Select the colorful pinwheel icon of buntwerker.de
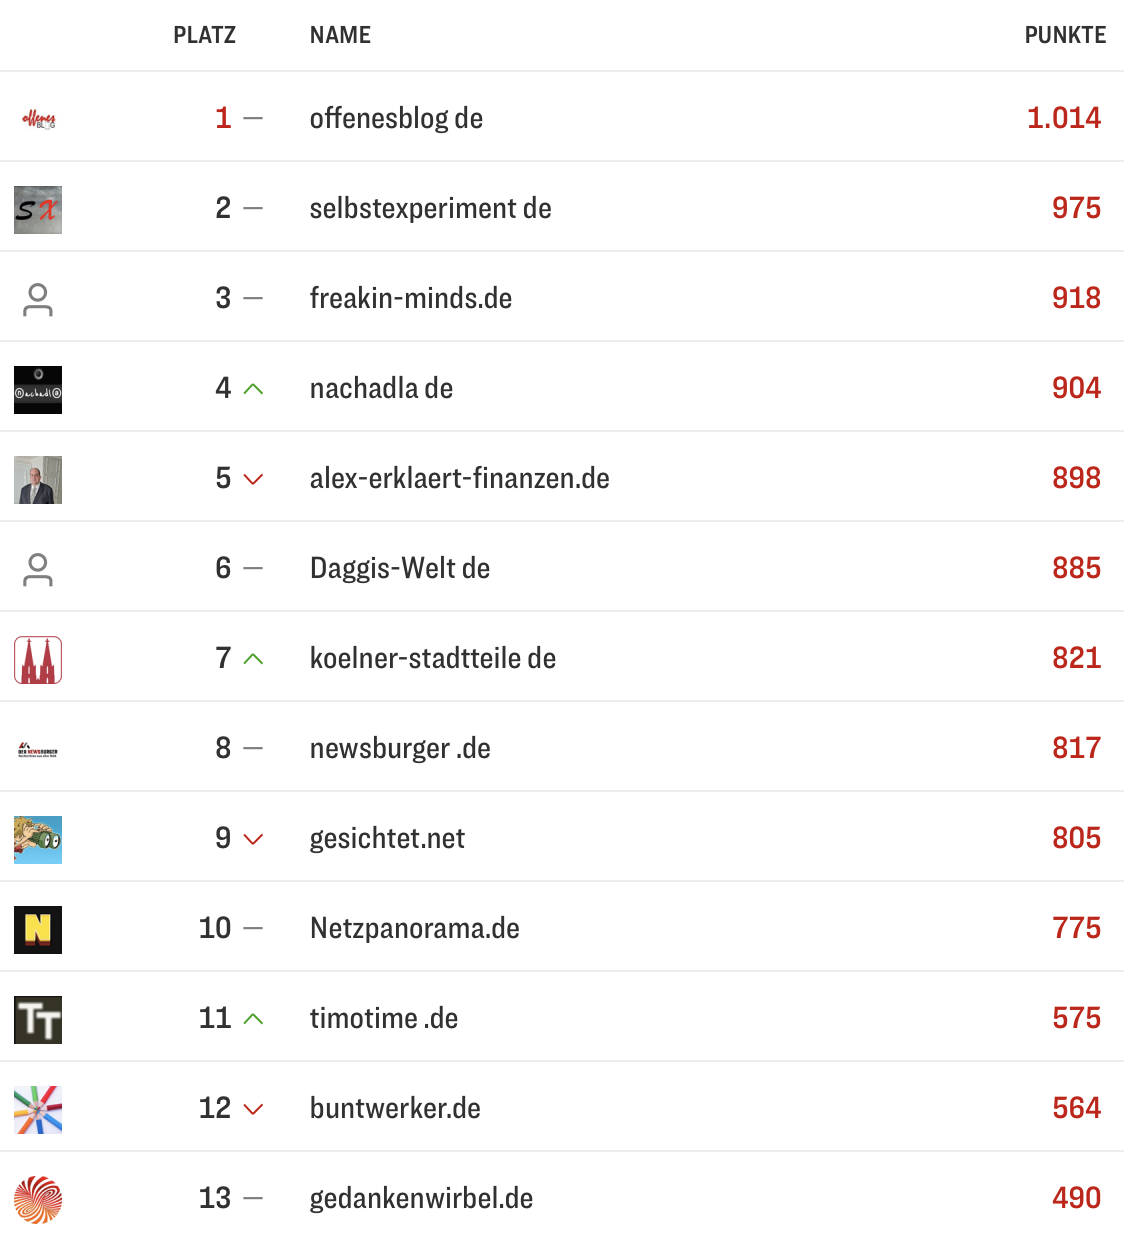This screenshot has height=1238, width=1124. (38, 1109)
